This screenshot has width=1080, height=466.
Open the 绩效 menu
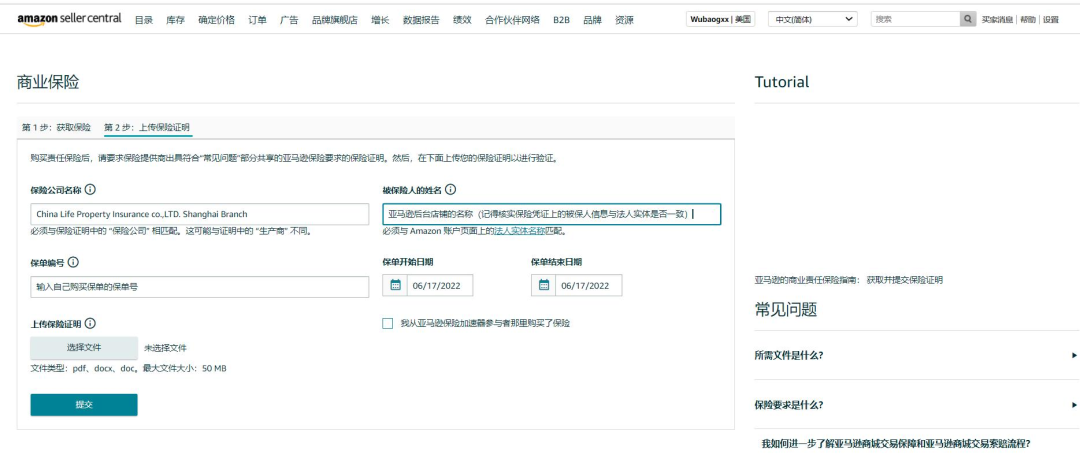[x=462, y=20]
